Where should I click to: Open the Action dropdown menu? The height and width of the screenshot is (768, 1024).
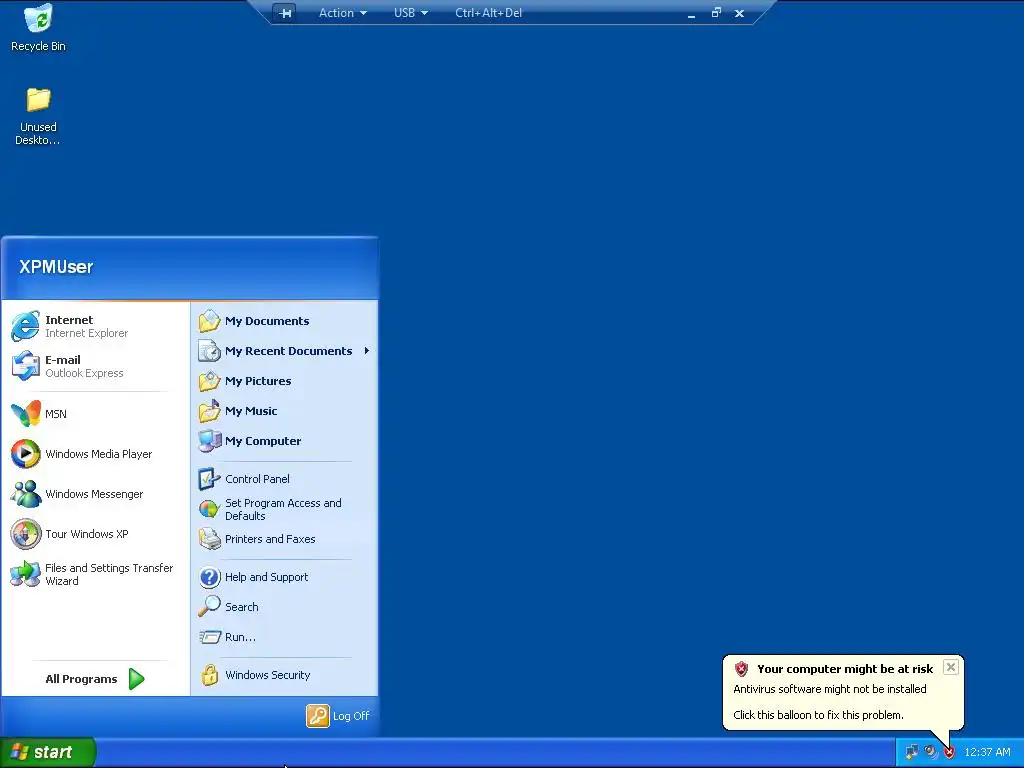342,13
